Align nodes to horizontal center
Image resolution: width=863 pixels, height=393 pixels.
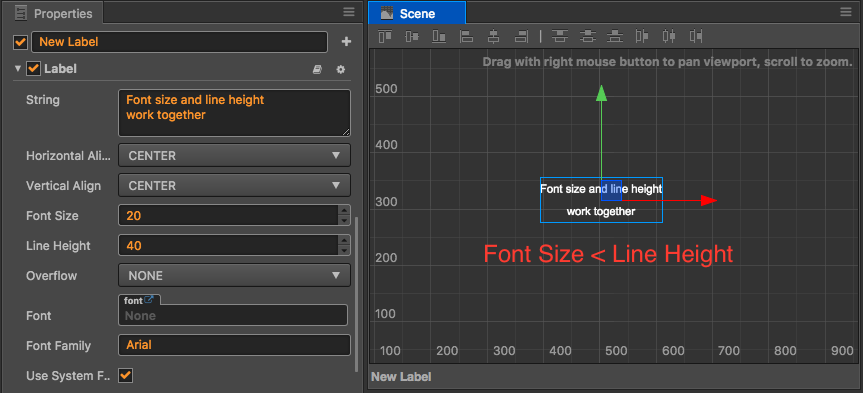click(x=494, y=36)
